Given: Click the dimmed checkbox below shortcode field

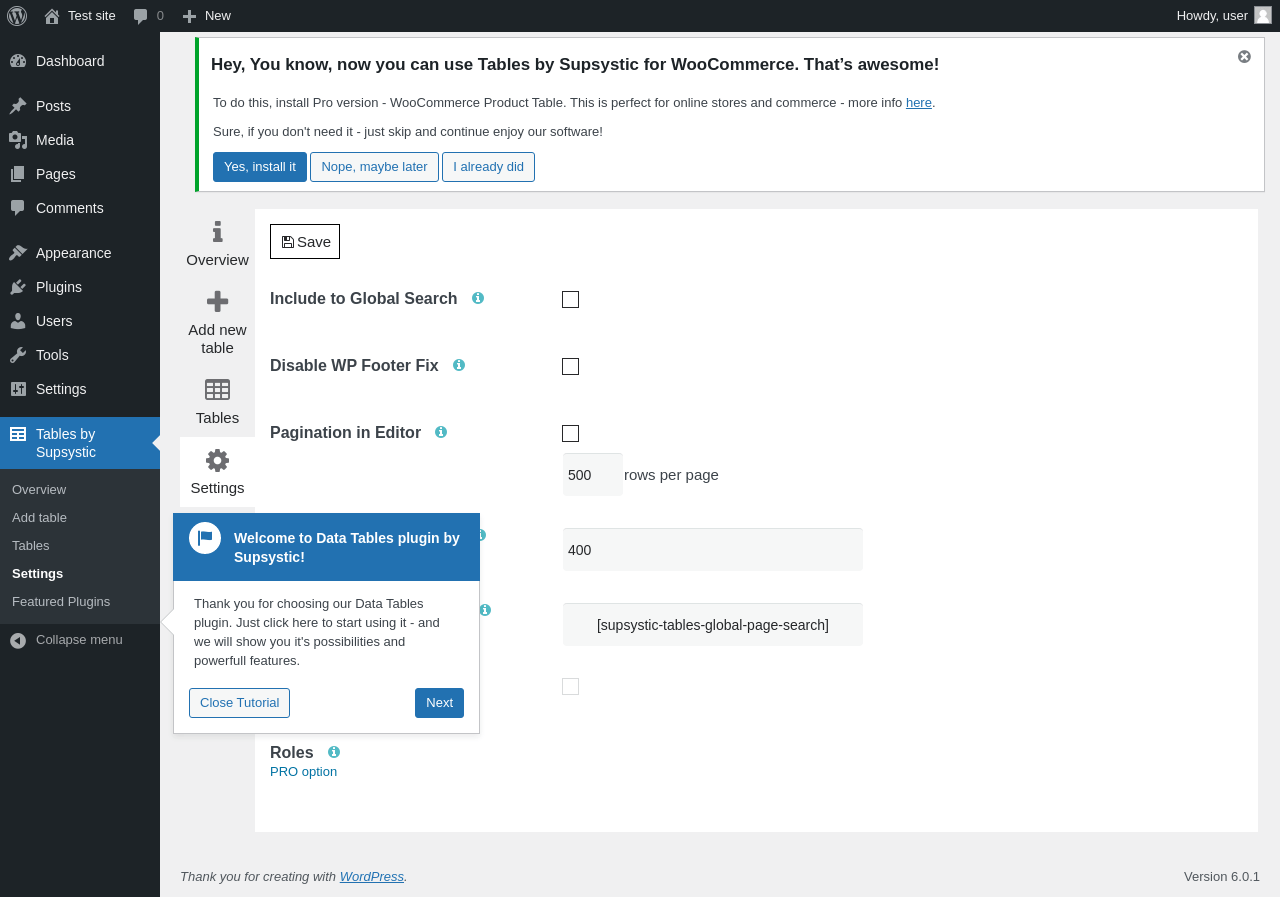Looking at the screenshot, I should coord(570,686).
